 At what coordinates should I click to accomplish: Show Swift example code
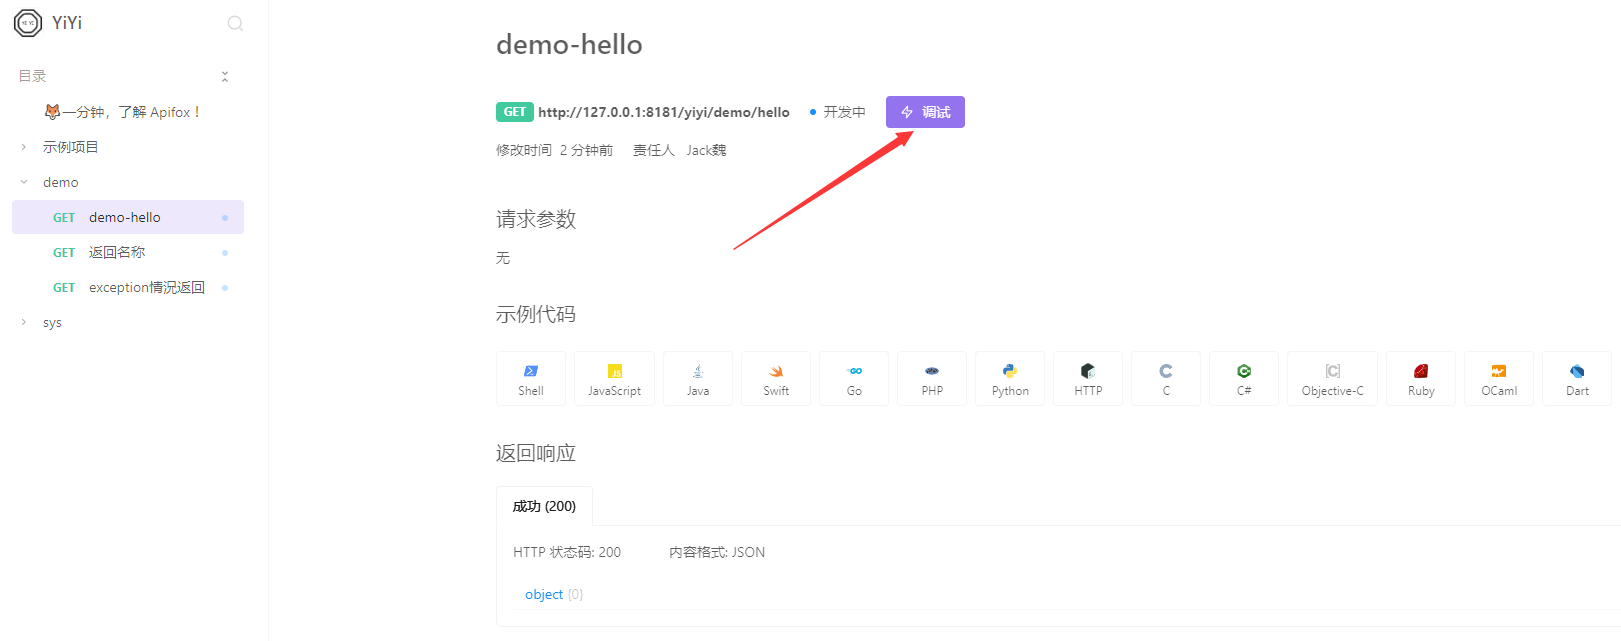point(776,378)
